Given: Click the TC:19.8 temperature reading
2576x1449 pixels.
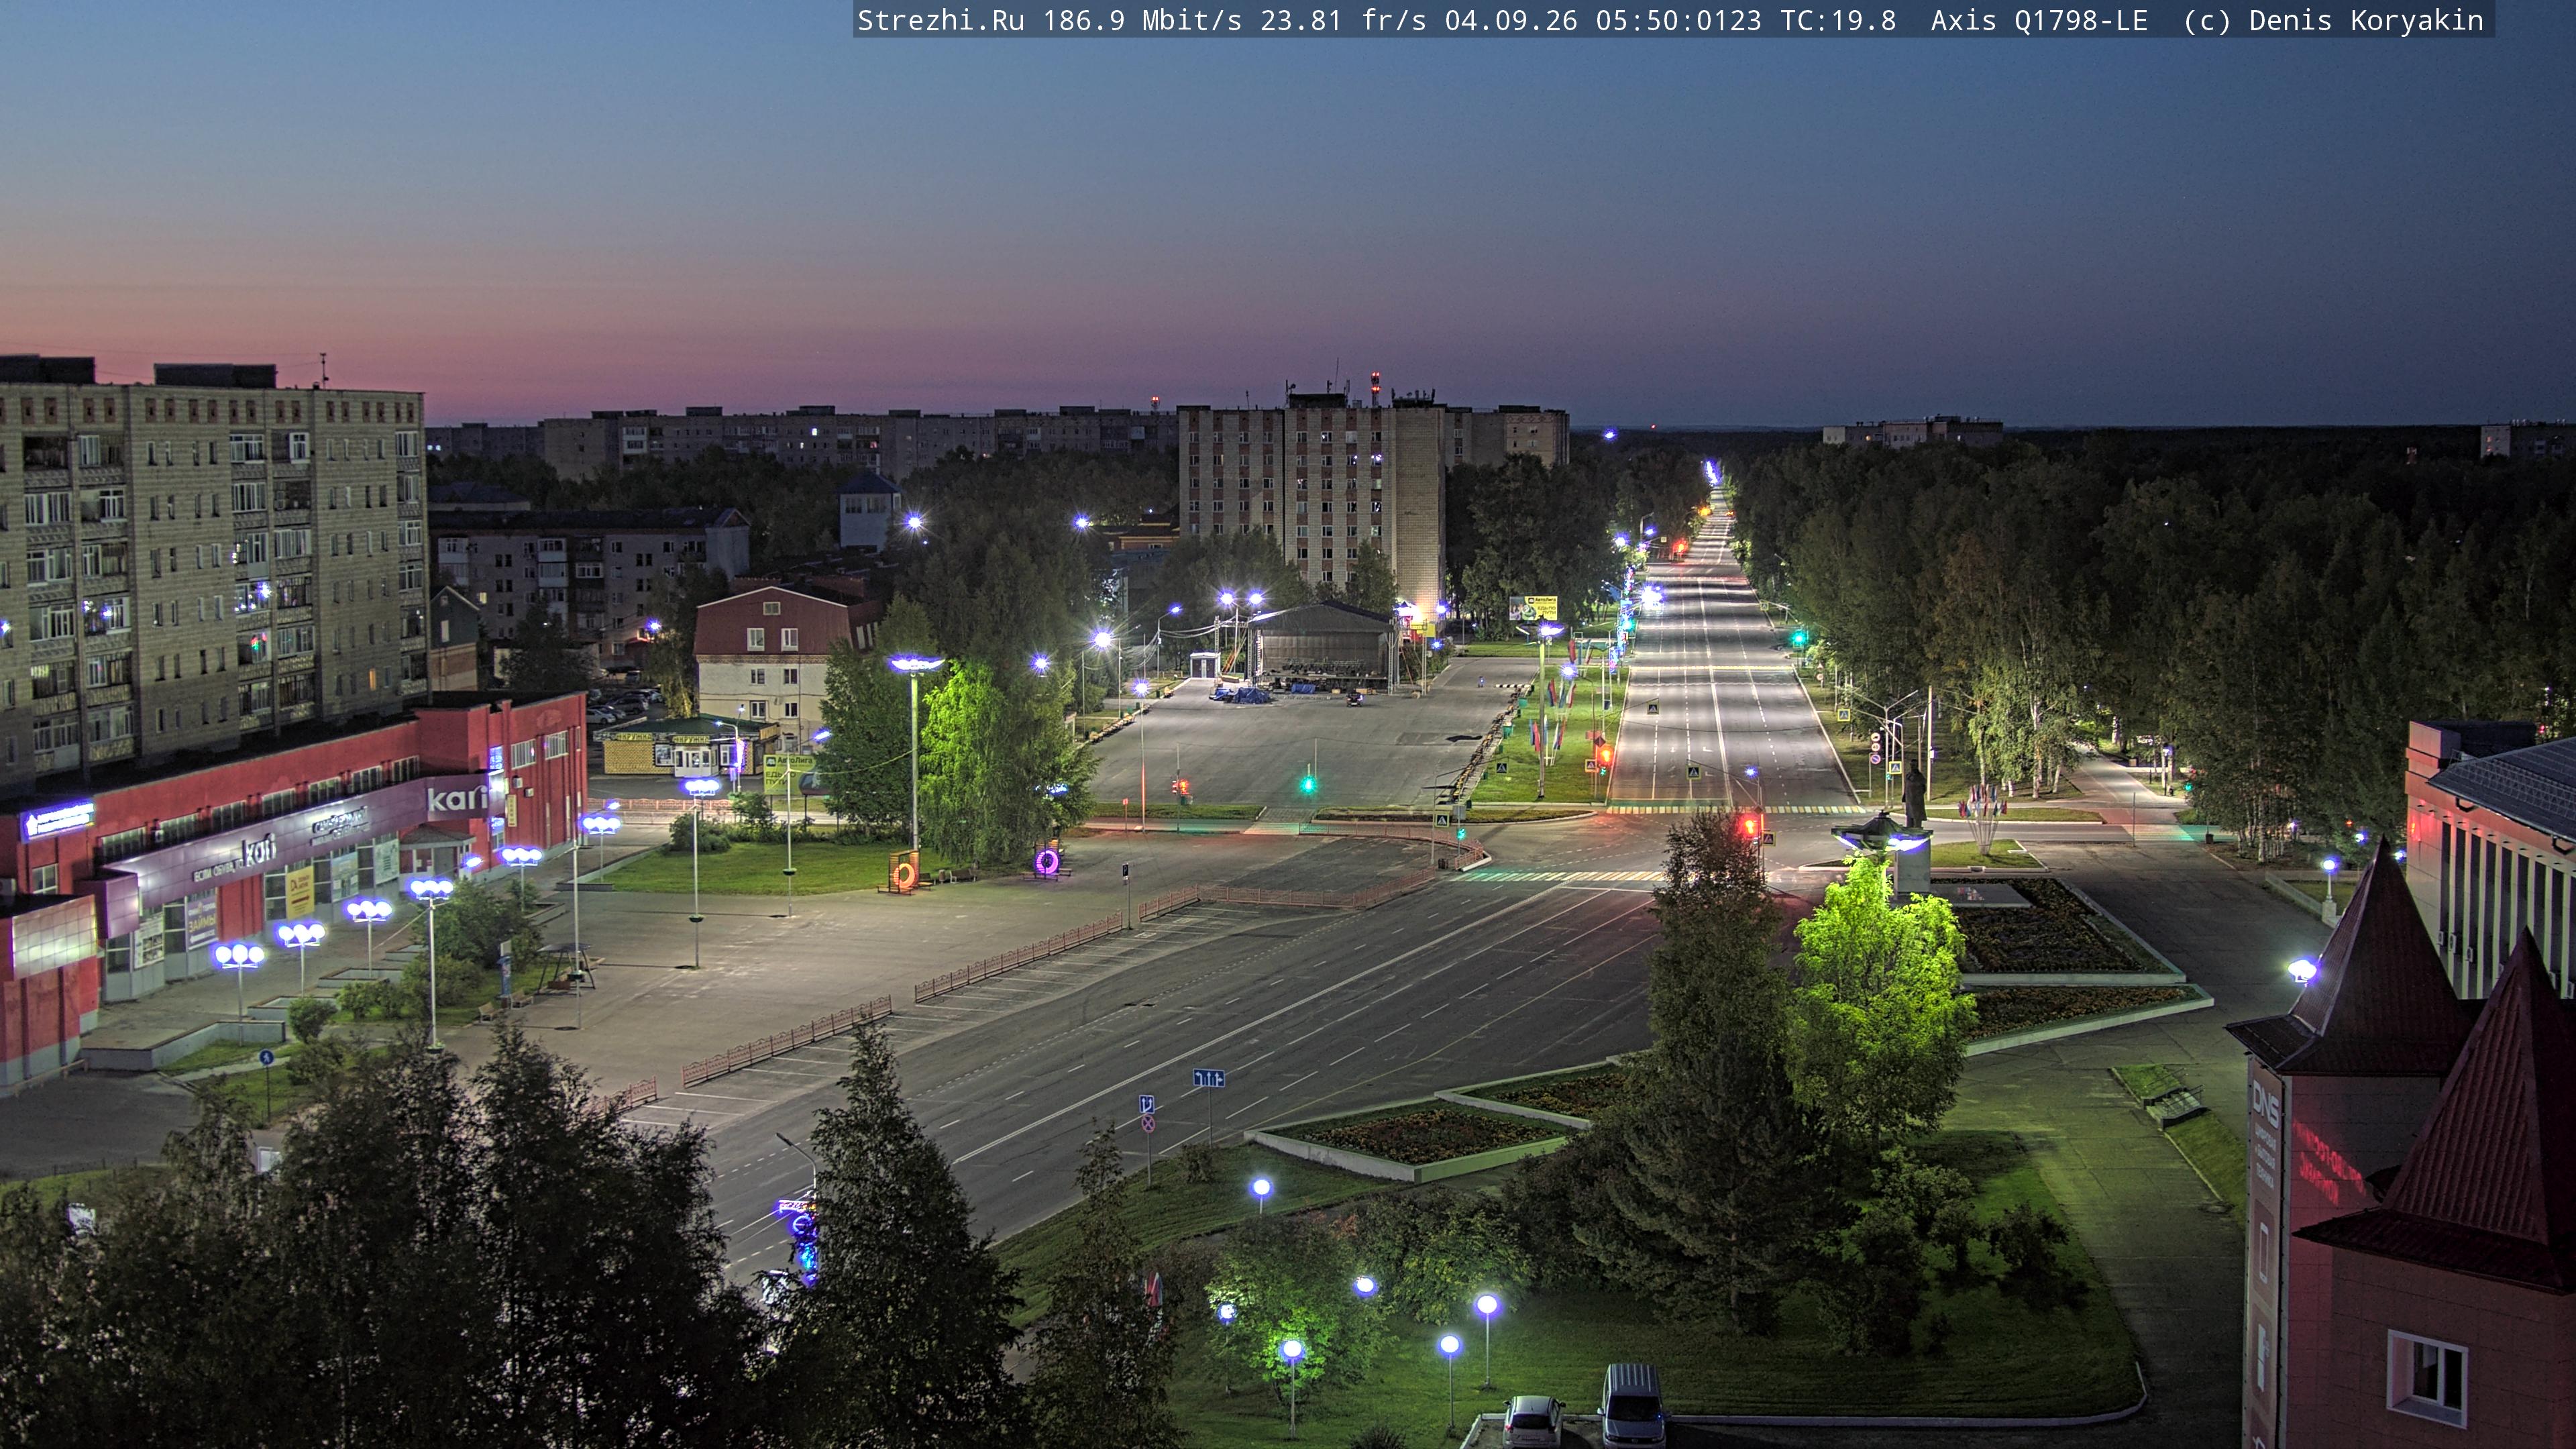Looking at the screenshot, I should tap(1838, 21).
